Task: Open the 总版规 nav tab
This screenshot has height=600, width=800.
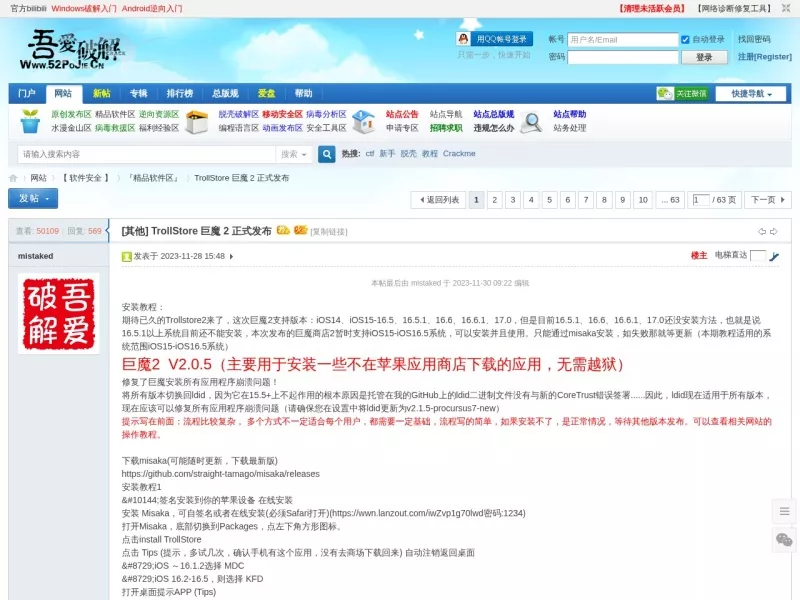Action: coord(225,93)
